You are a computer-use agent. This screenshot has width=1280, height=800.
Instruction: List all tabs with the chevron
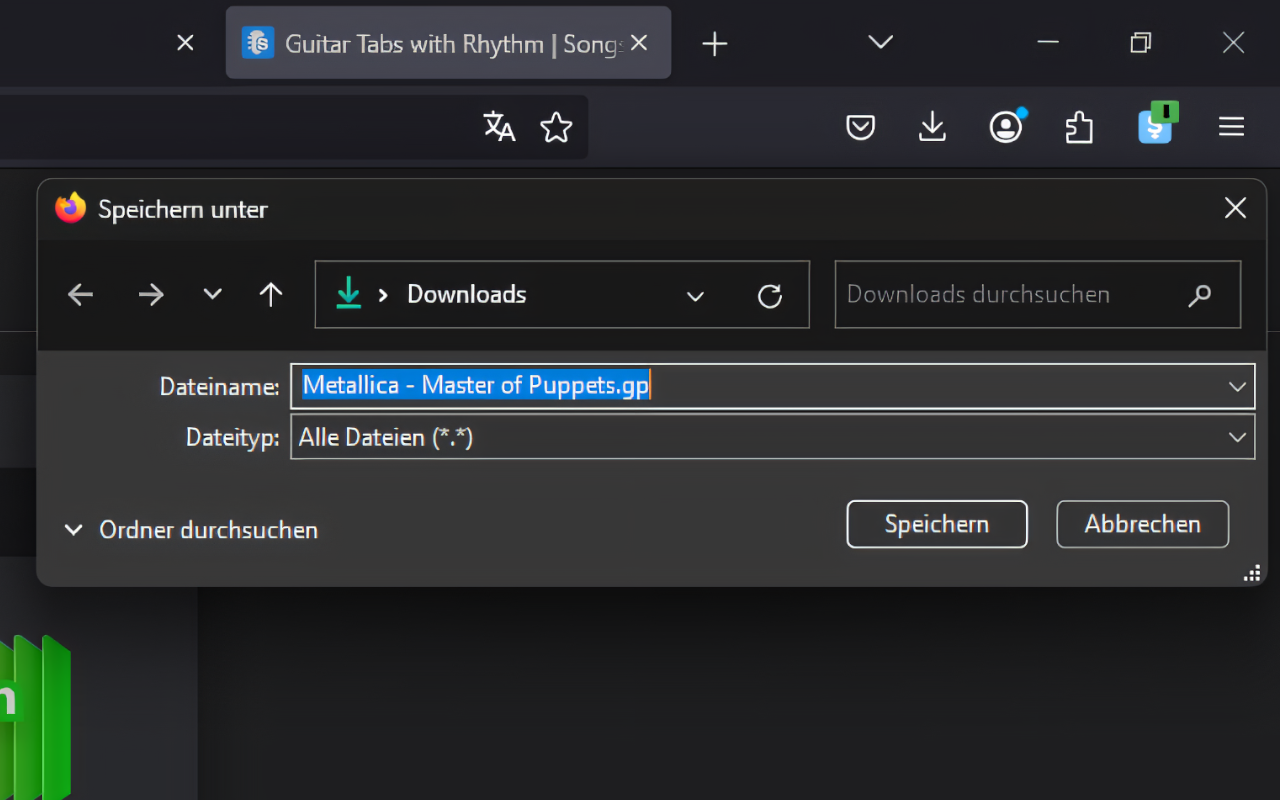pyautogui.click(x=880, y=42)
